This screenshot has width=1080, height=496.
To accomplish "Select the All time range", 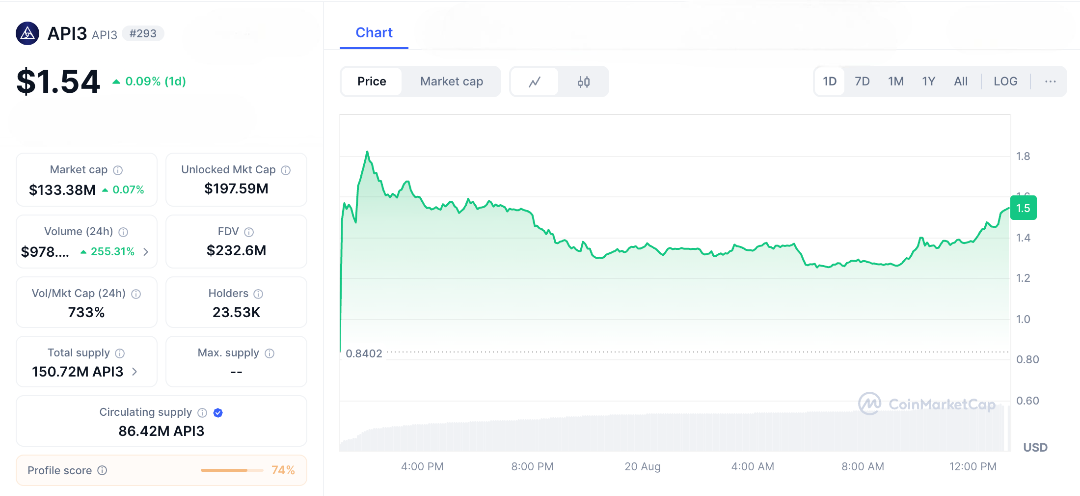I will 961,81.
